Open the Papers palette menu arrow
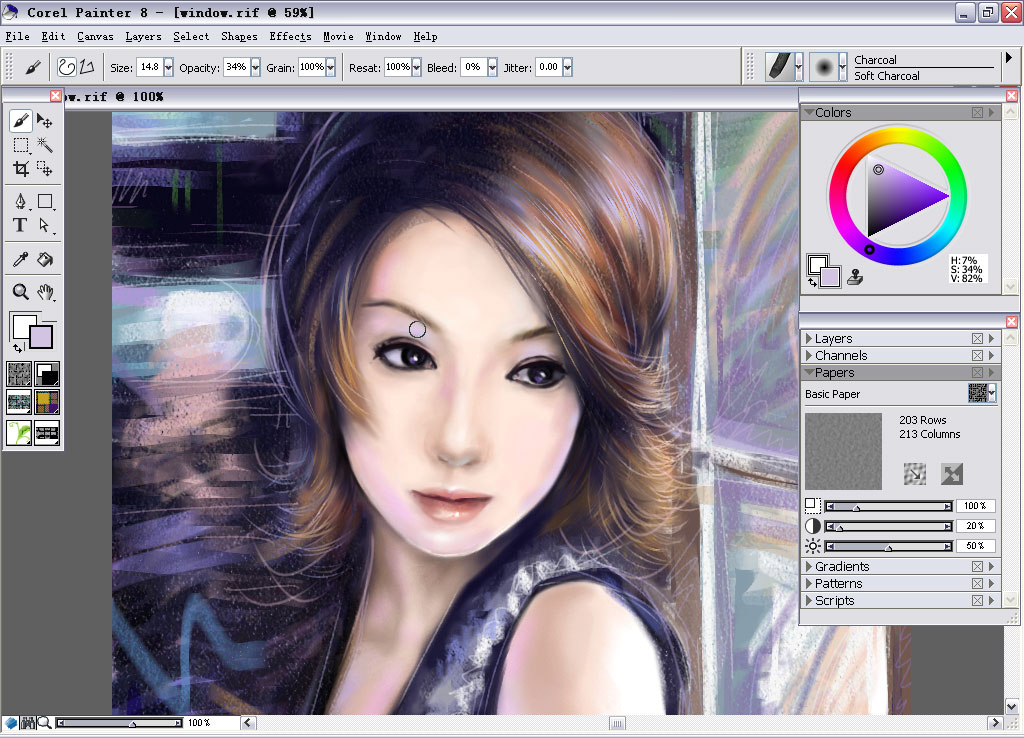Viewport: 1024px width, 738px height. 992,372
